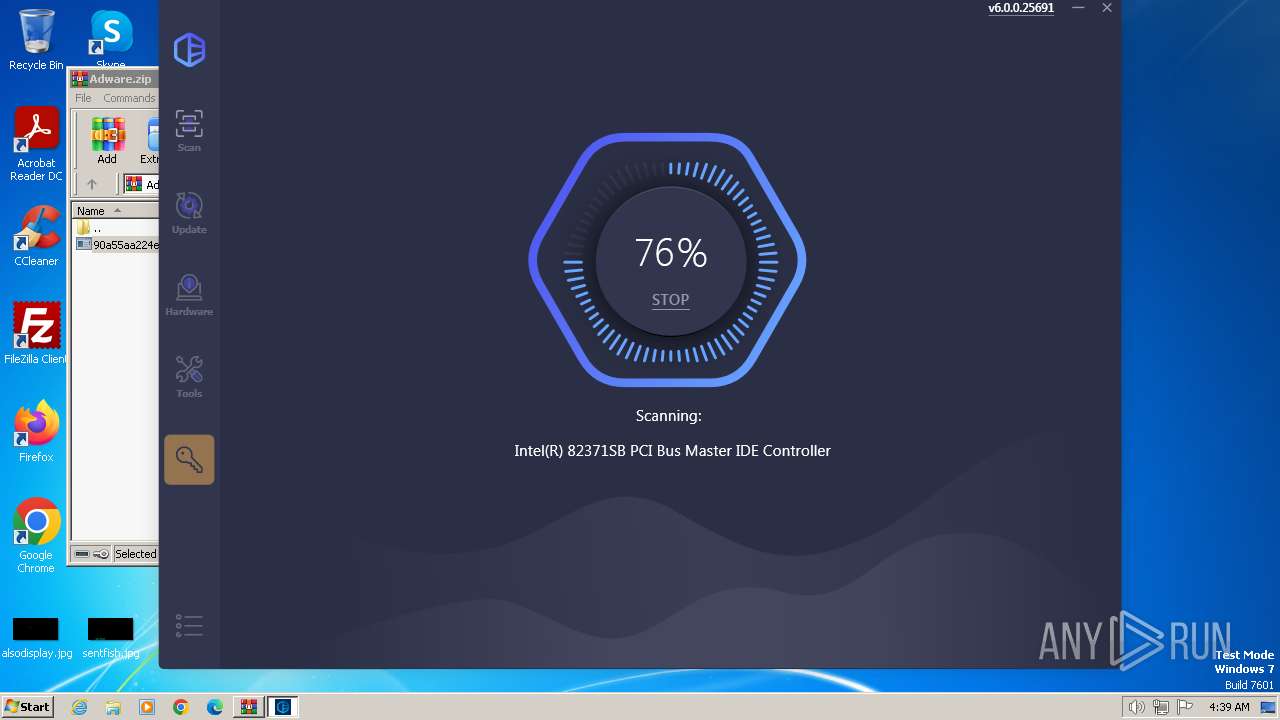Viewport: 1280px width, 720px height.
Task: Click the license key icon
Action: pyautogui.click(x=189, y=460)
